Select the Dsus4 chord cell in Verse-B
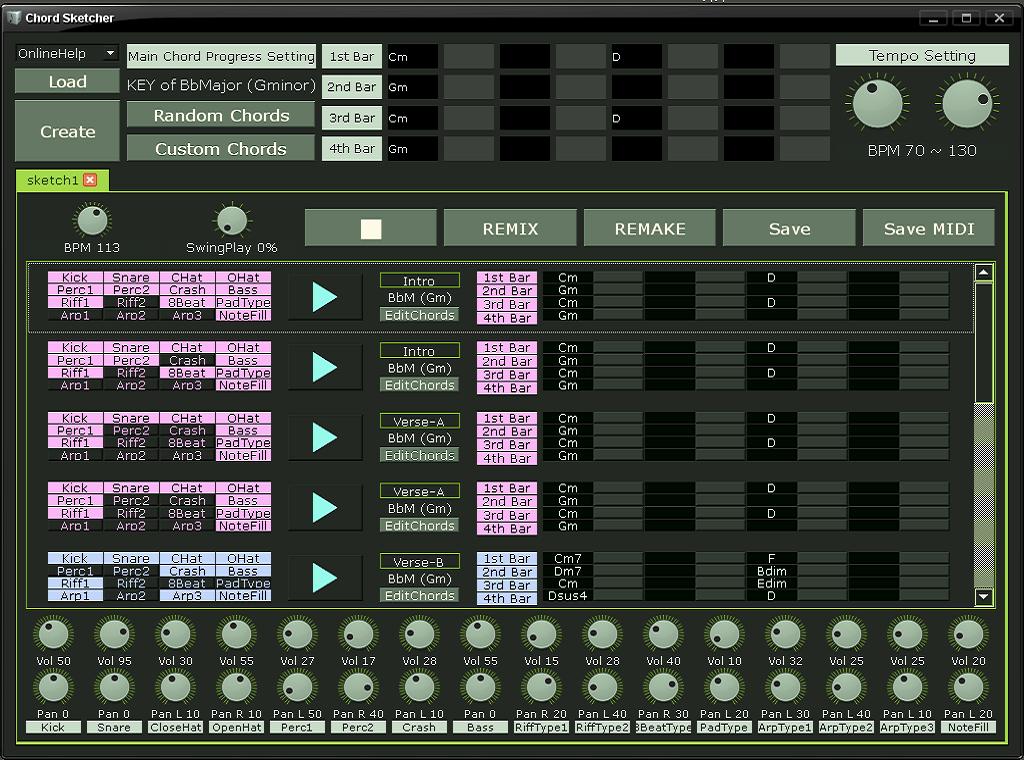This screenshot has height=760, width=1024. pyautogui.click(x=568, y=595)
